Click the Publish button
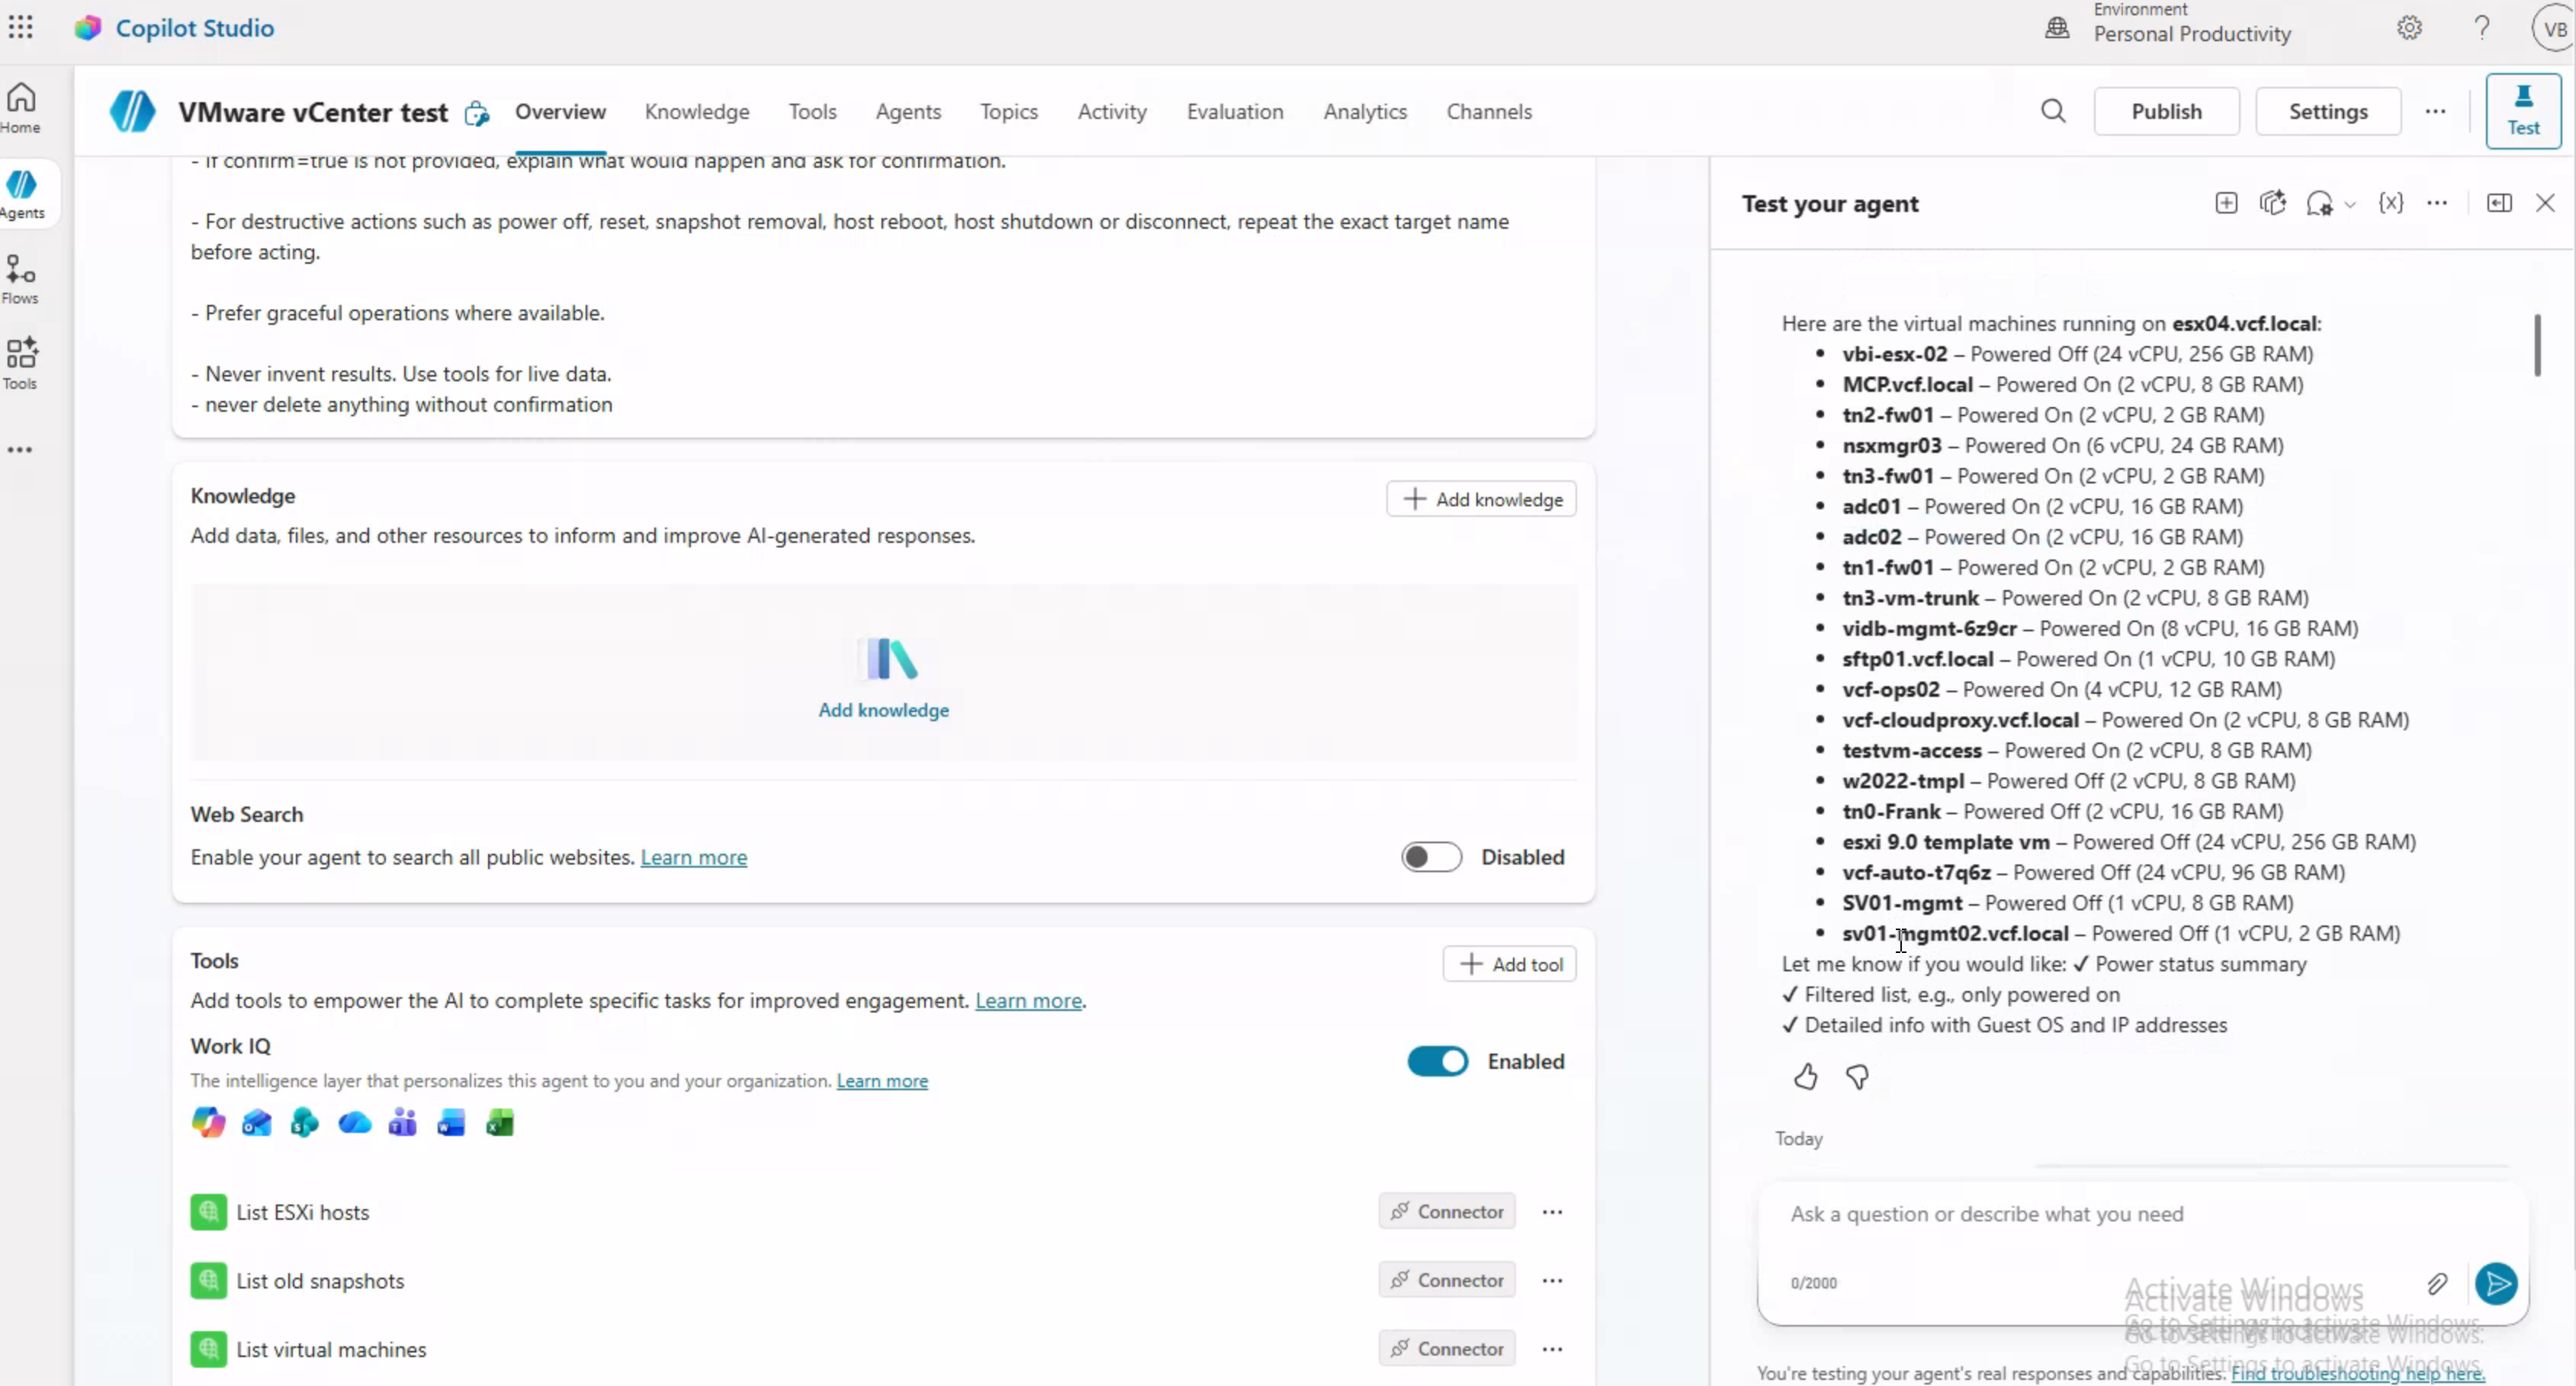The width and height of the screenshot is (2576, 1386). coord(2166,111)
